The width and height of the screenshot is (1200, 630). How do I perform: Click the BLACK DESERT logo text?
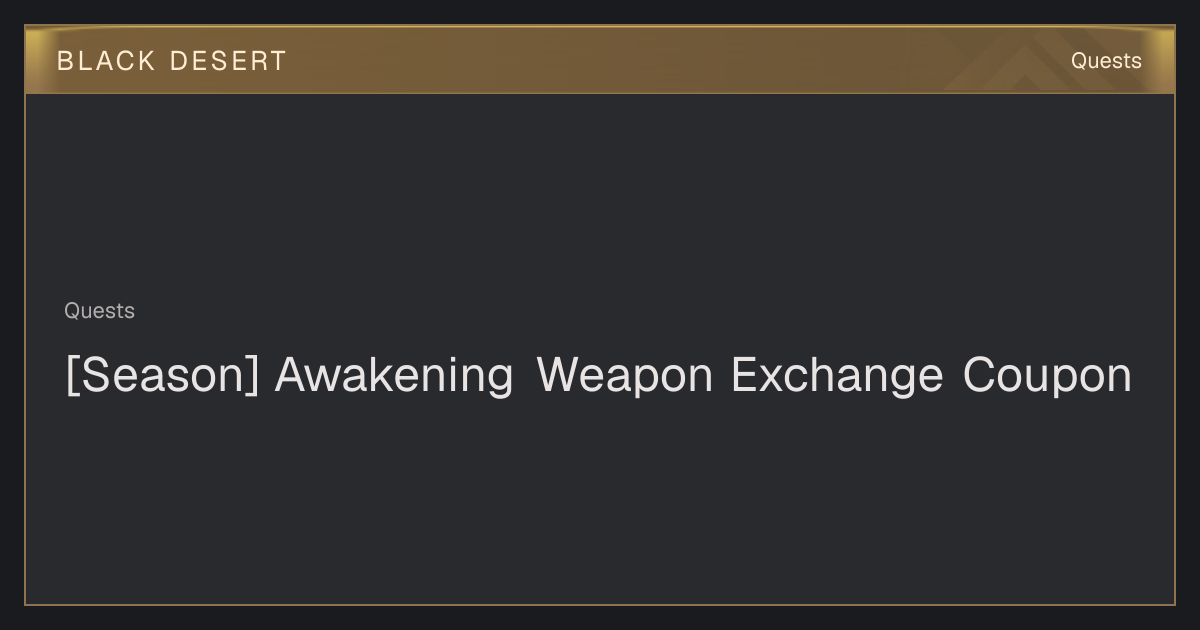point(172,61)
